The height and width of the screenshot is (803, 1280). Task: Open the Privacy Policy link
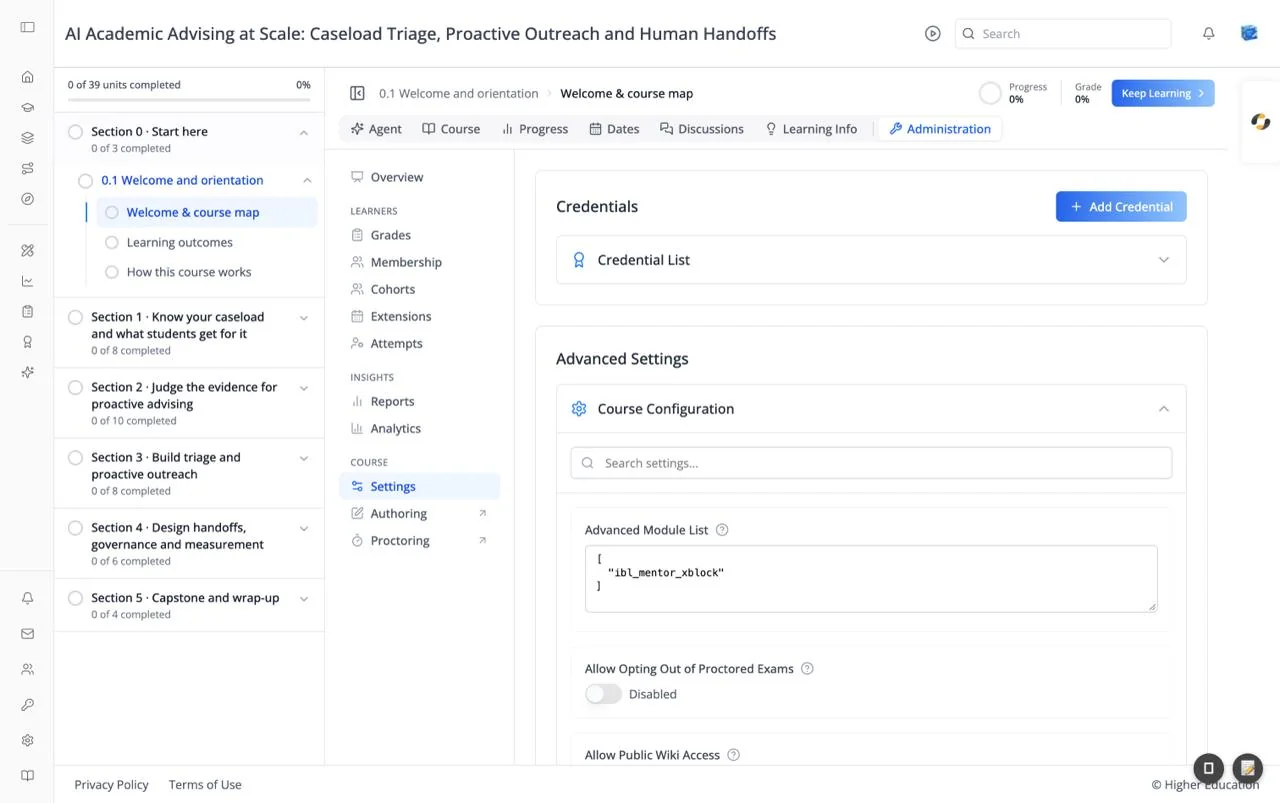pos(111,785)
